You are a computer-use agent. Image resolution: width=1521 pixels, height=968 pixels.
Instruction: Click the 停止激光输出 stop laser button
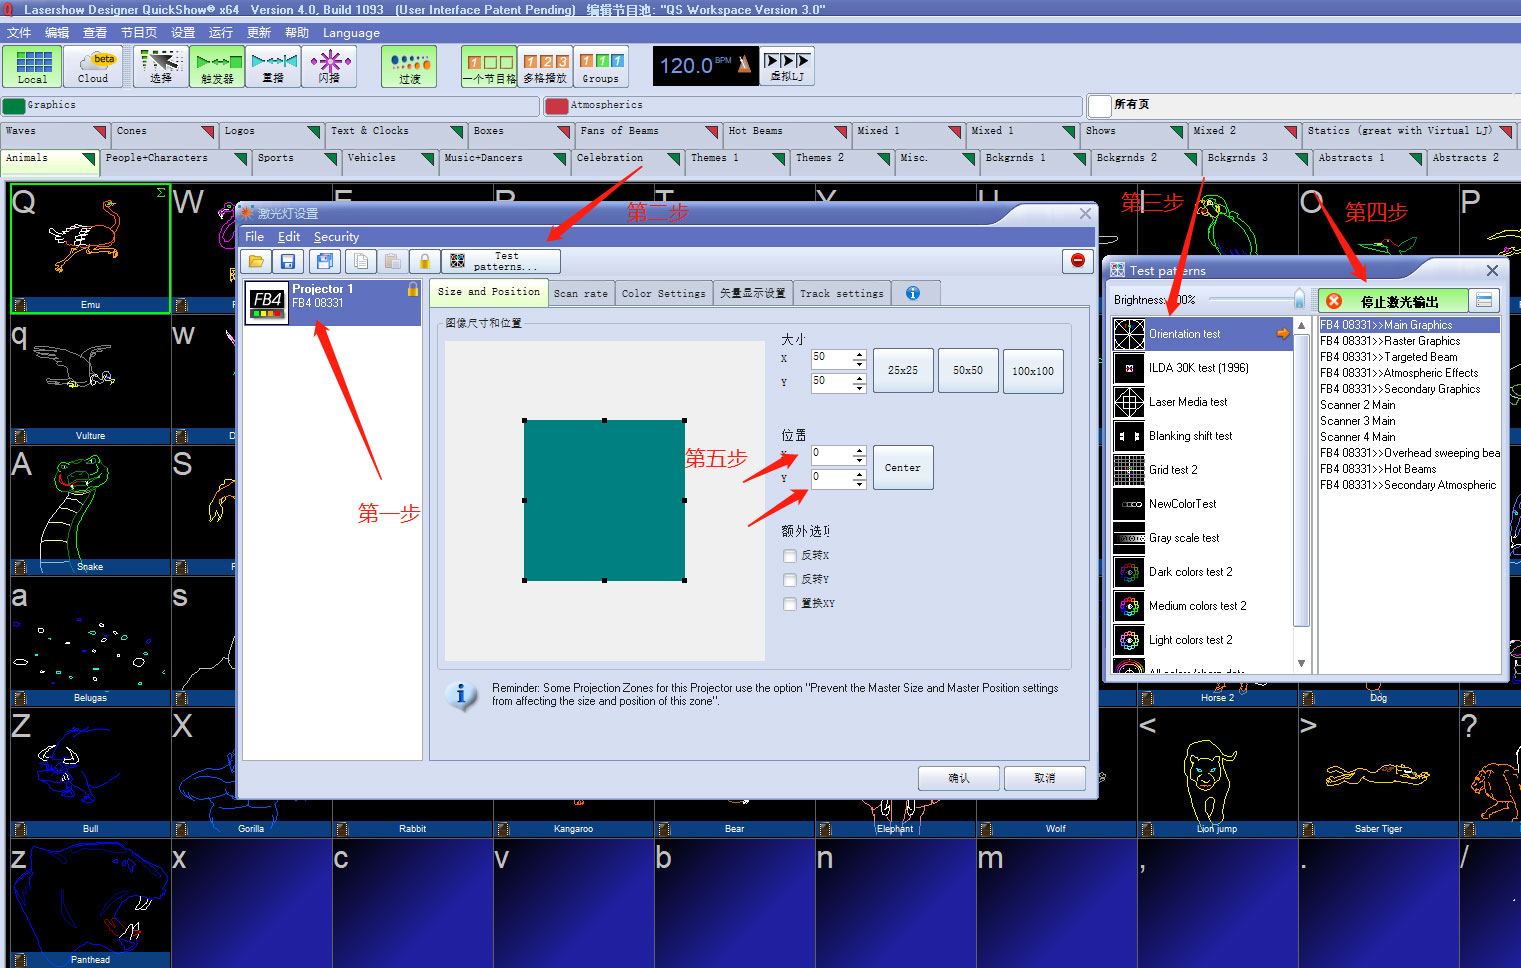click(x=1394, y=301)
